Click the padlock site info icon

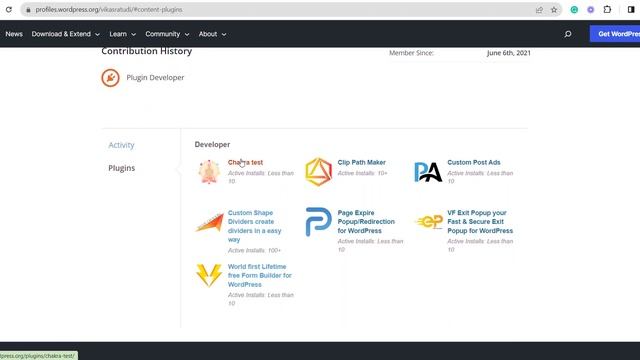[x=28, y=9]
